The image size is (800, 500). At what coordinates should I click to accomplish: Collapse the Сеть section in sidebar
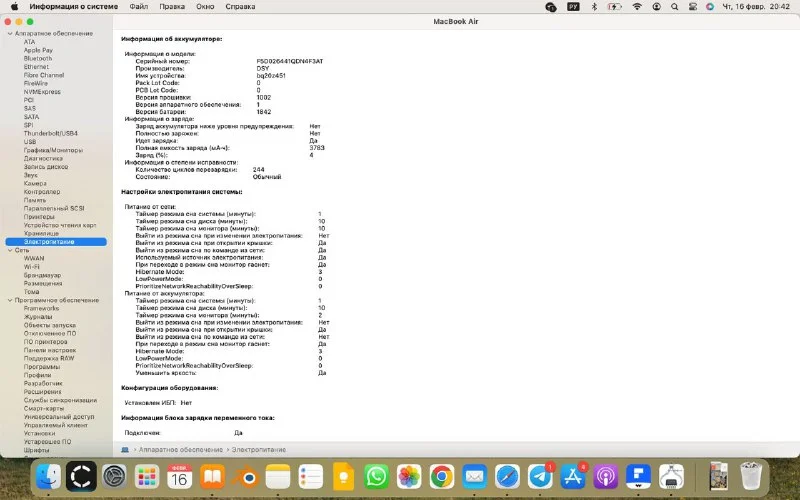10,249
